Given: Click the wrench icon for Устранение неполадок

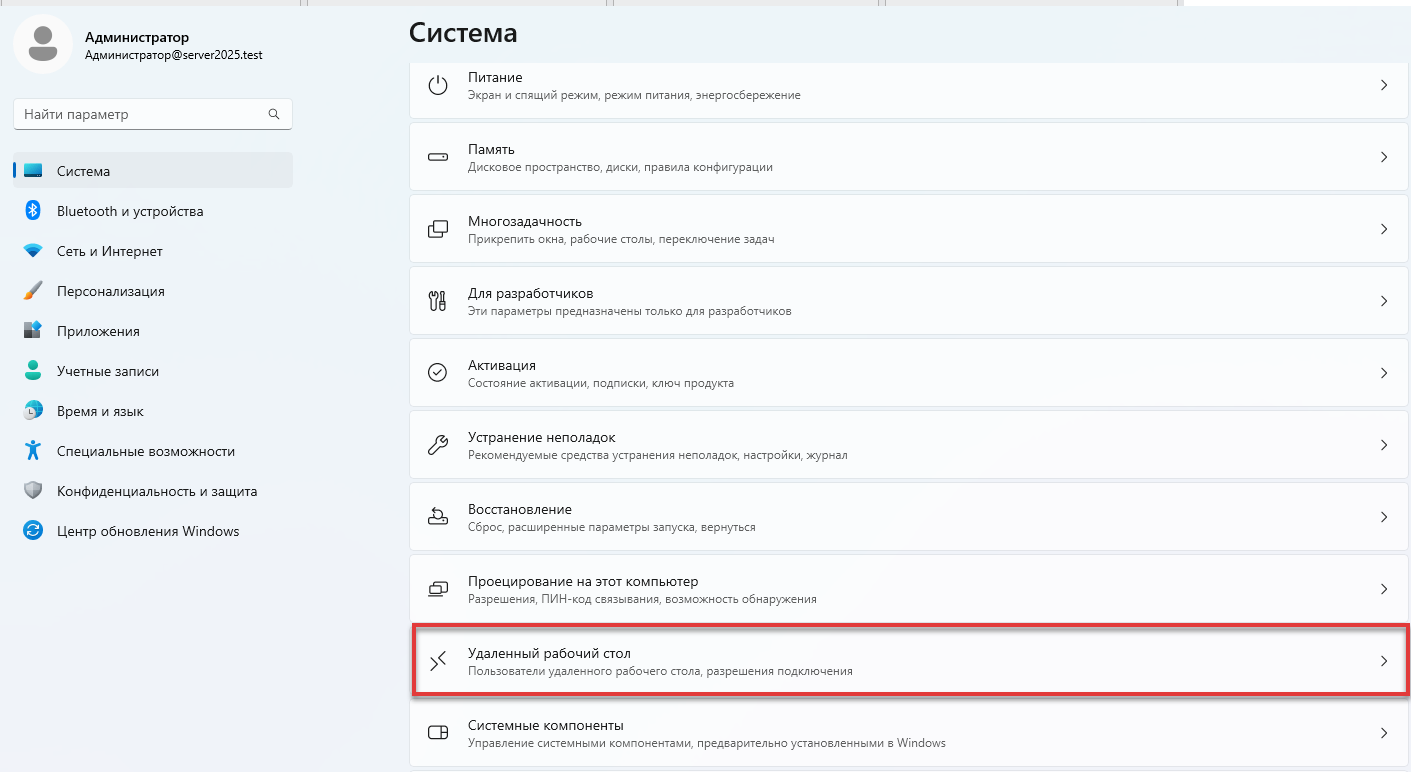Looking at the screenshot, I should 437,445.
